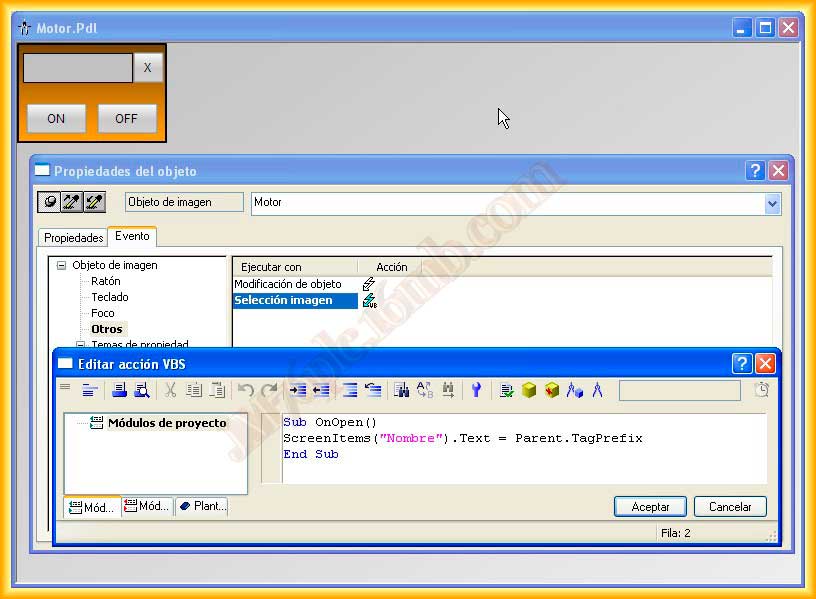Toggle the first eyedropper button in properties toolbar
Image resolution: width=816 pixels, height=599 pixels.
pyautogui.click(x=71, y=202)
